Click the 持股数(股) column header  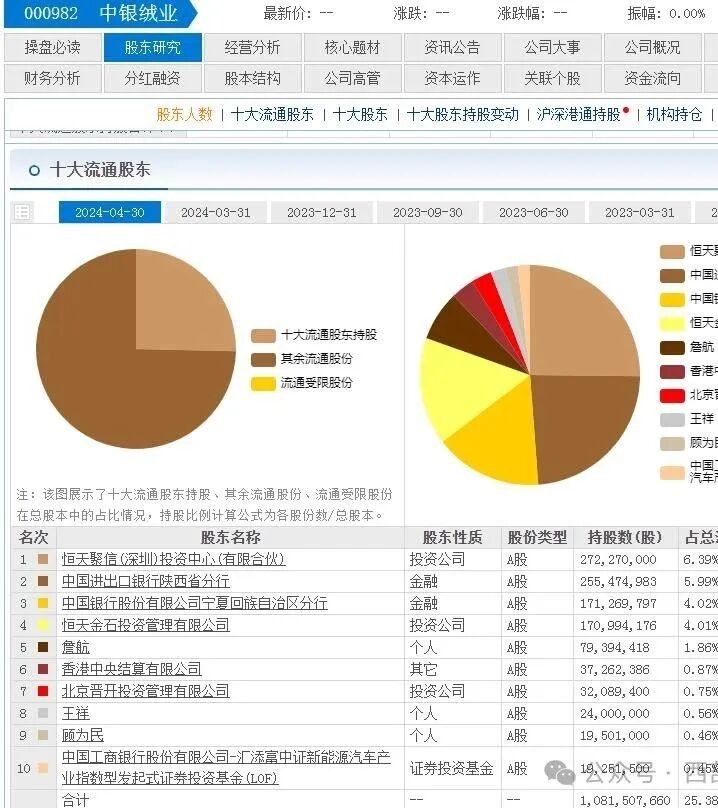pyautogui.click(x=625, y=537)
